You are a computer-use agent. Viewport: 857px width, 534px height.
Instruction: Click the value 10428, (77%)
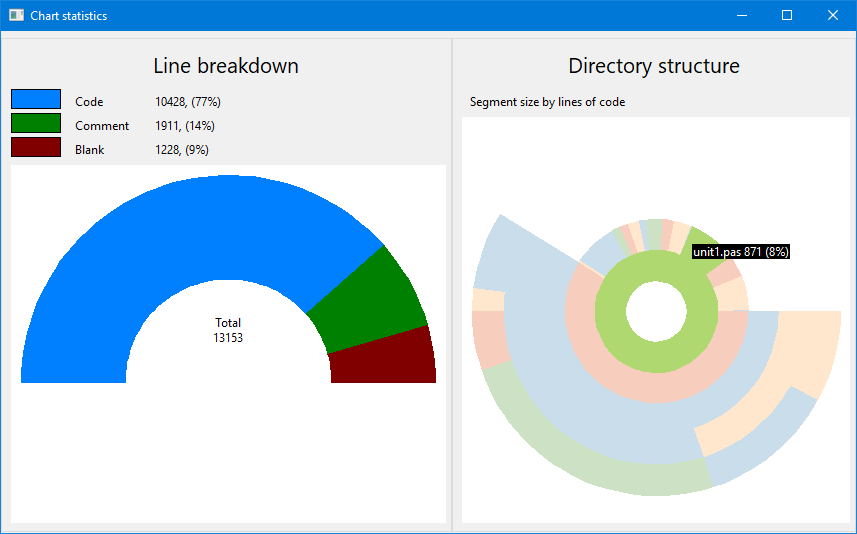(x=187, y=102)
